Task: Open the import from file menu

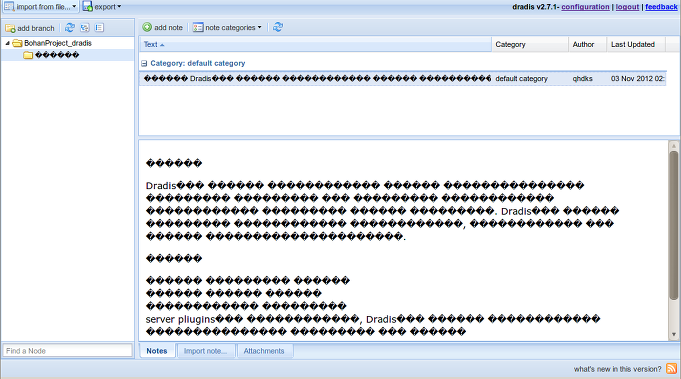Action: [40, 7]
